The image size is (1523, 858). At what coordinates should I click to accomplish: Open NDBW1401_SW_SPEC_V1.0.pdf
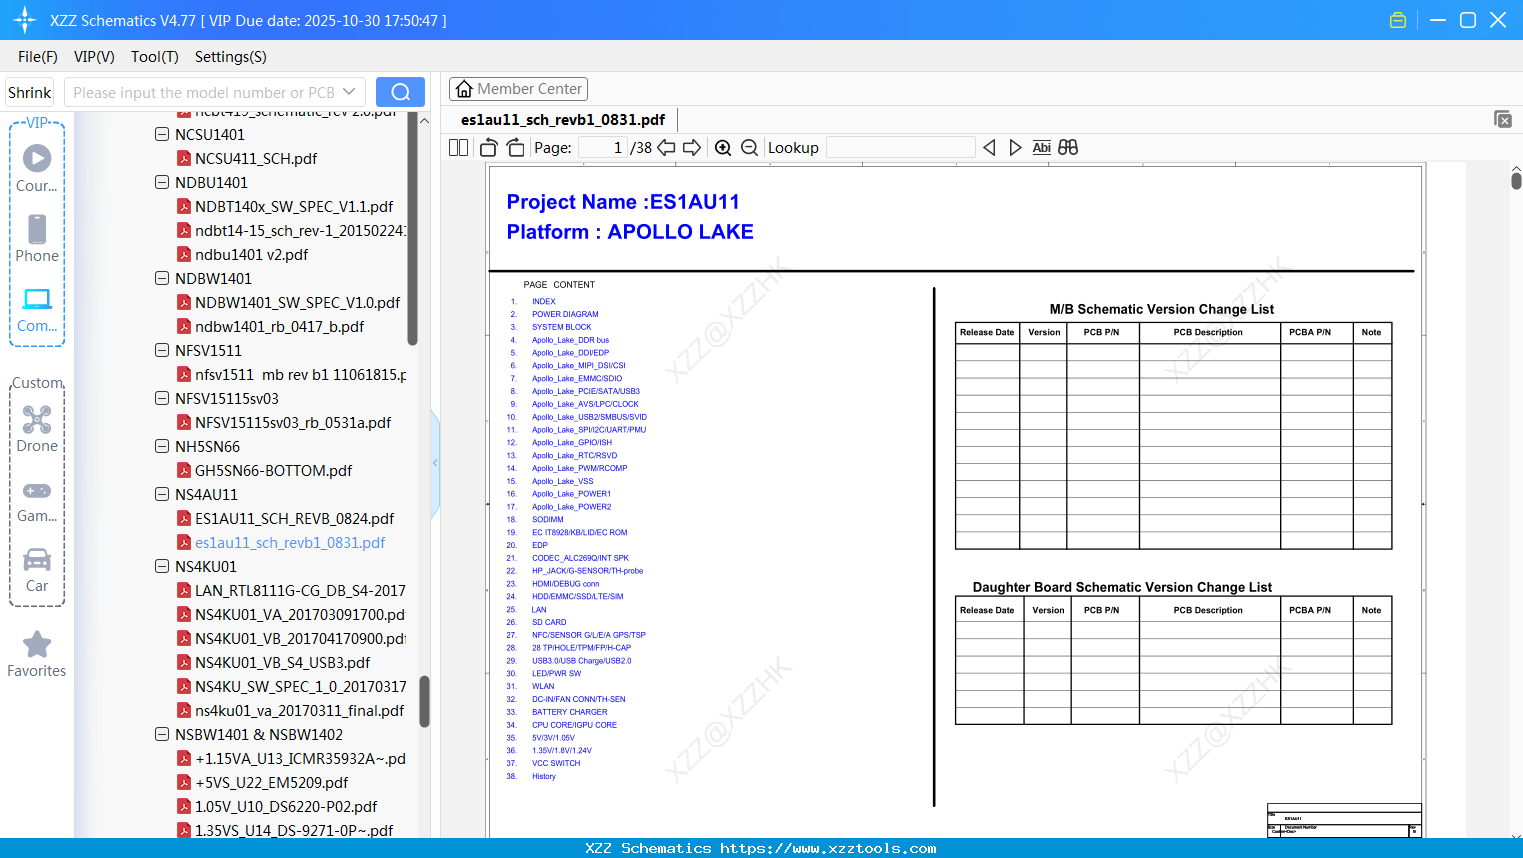tap(297, 302)
